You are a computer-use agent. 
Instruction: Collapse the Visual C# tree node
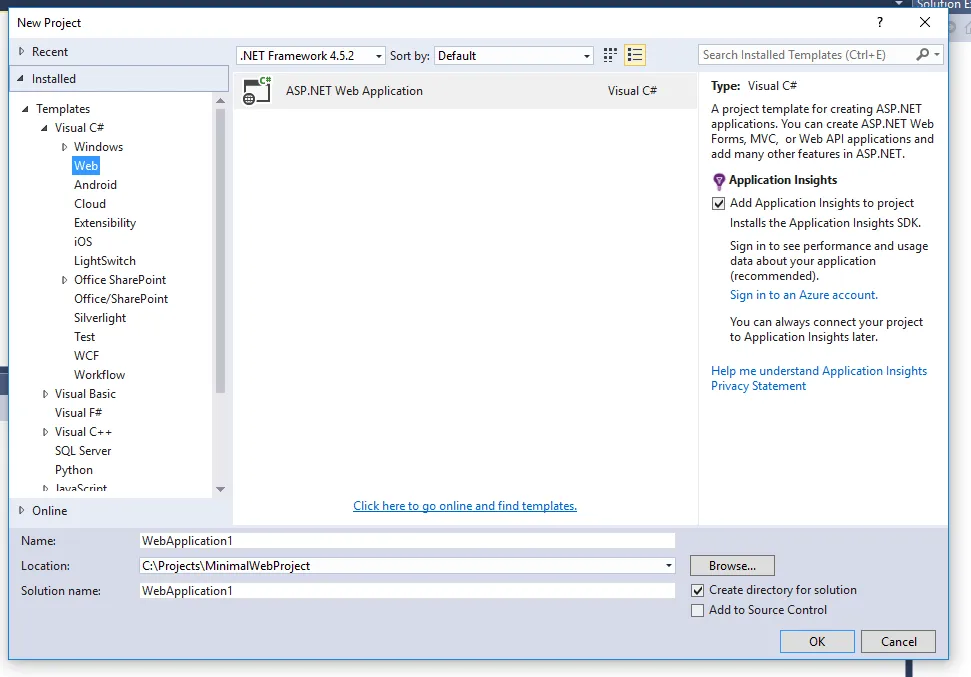click(45, 128)
